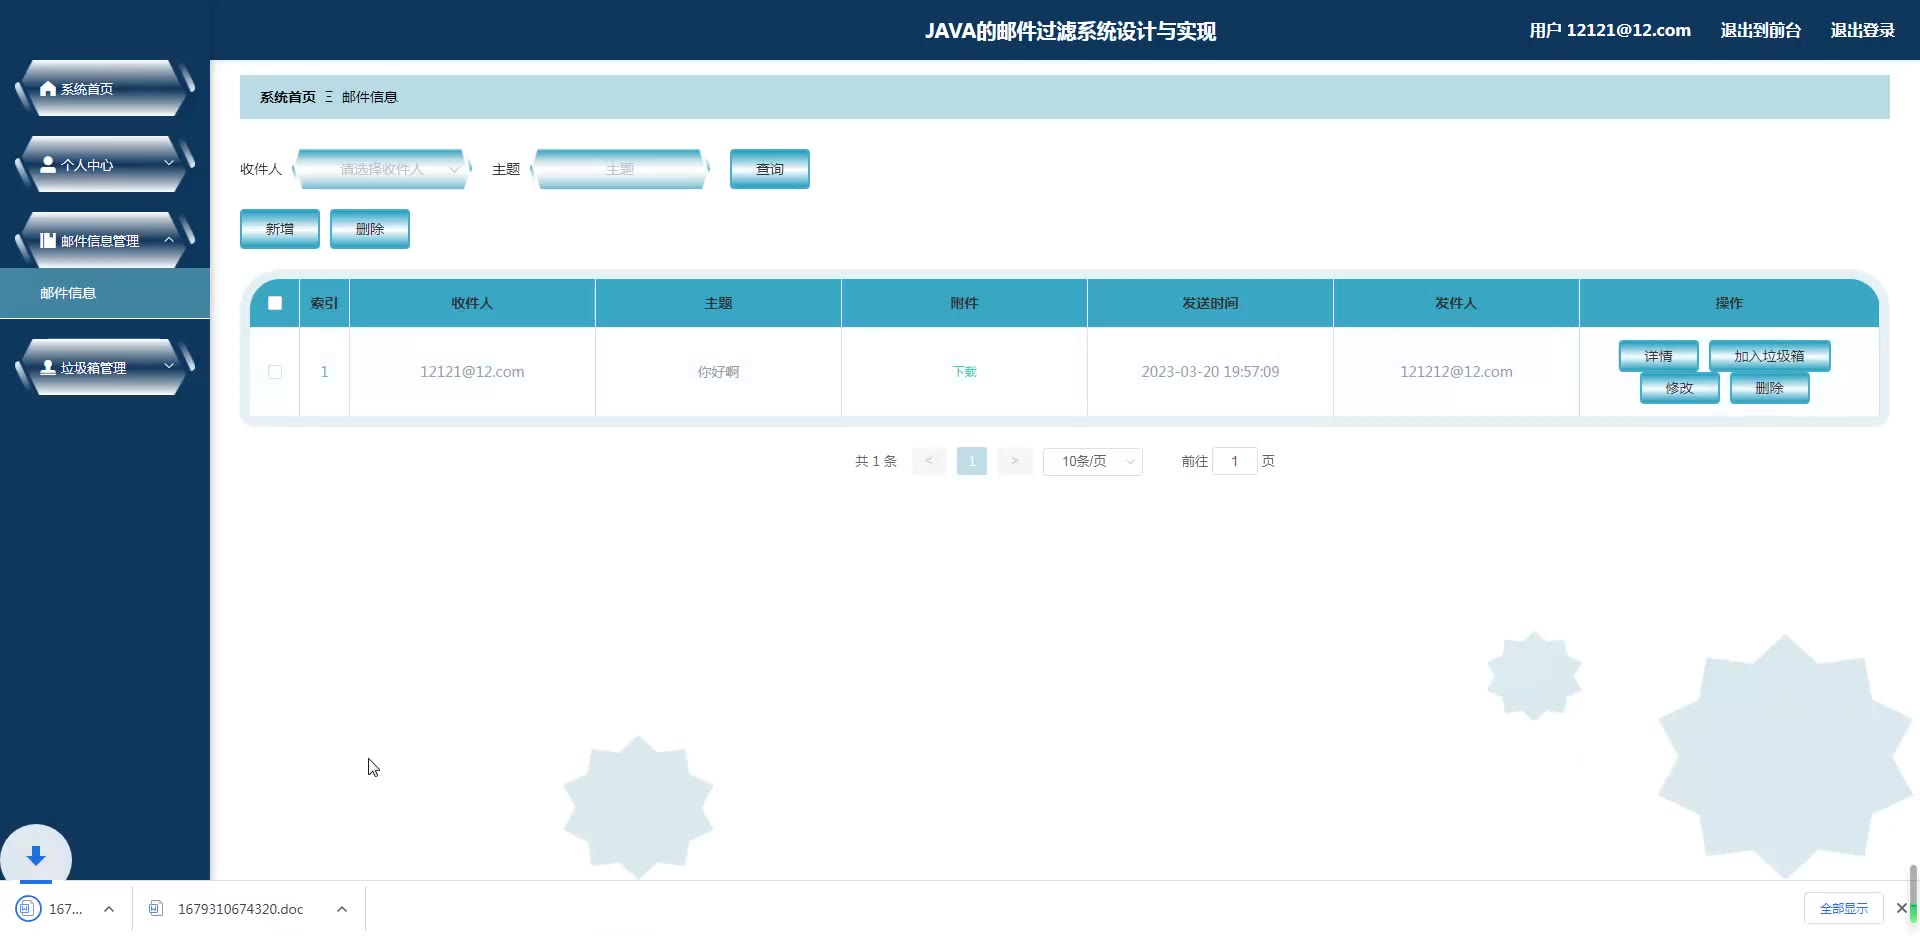Click the 查询 search button
This screenshot has width=1920, height=936.
pos(770,169)
